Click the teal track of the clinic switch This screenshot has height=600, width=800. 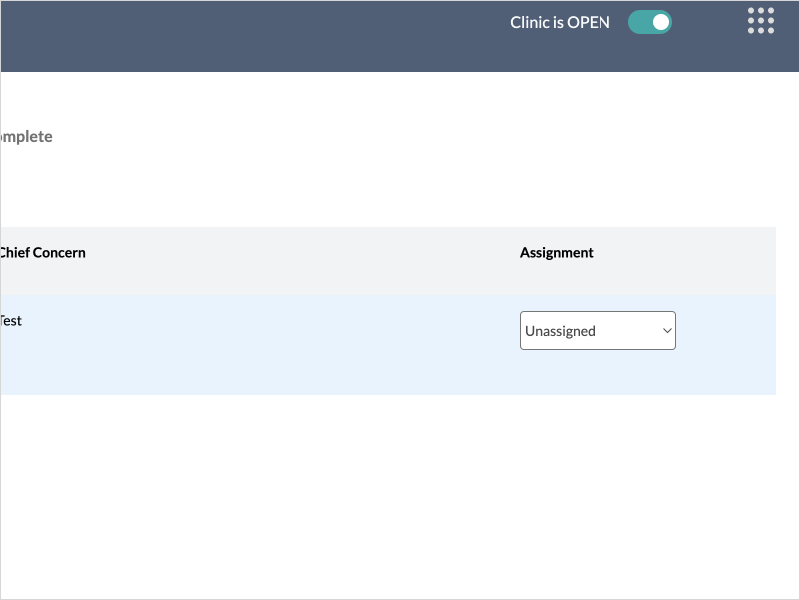[637, 22]
